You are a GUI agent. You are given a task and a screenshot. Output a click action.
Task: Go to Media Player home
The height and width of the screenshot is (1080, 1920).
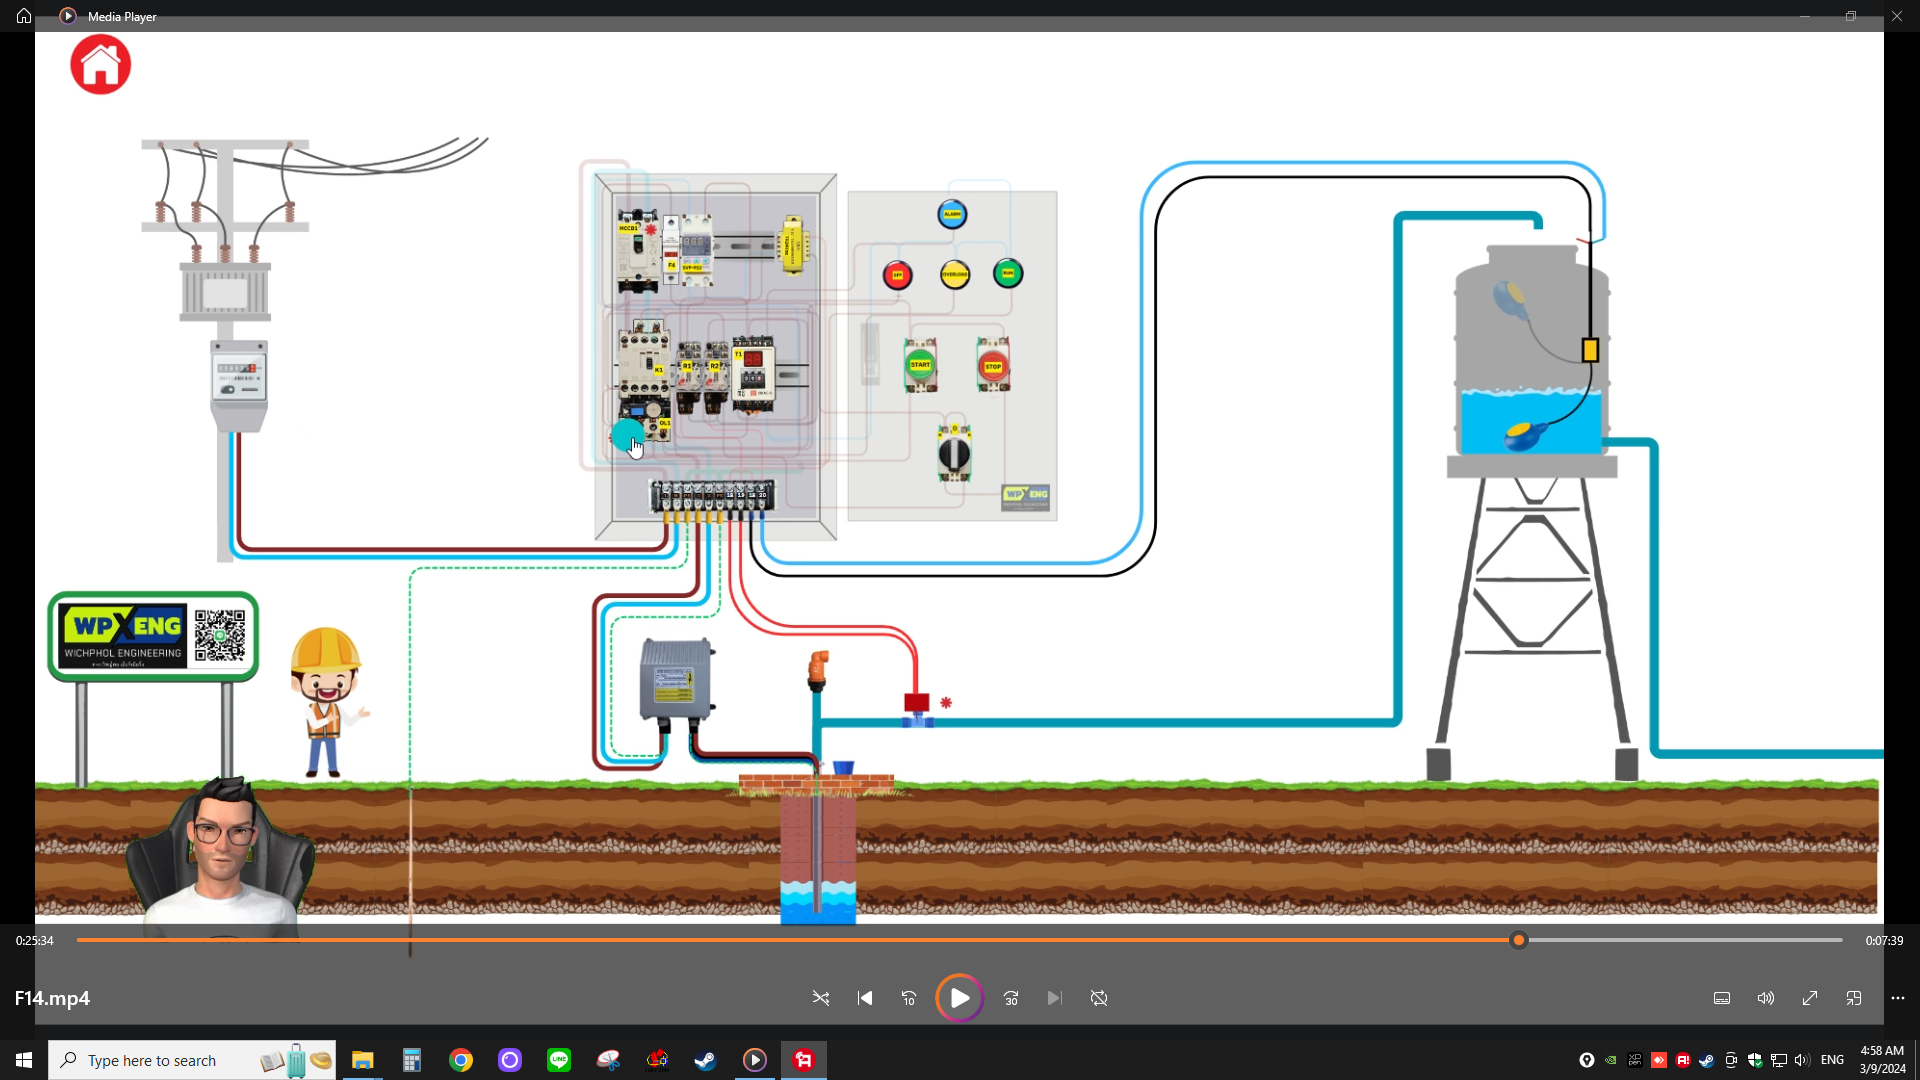tap(24, 16)
